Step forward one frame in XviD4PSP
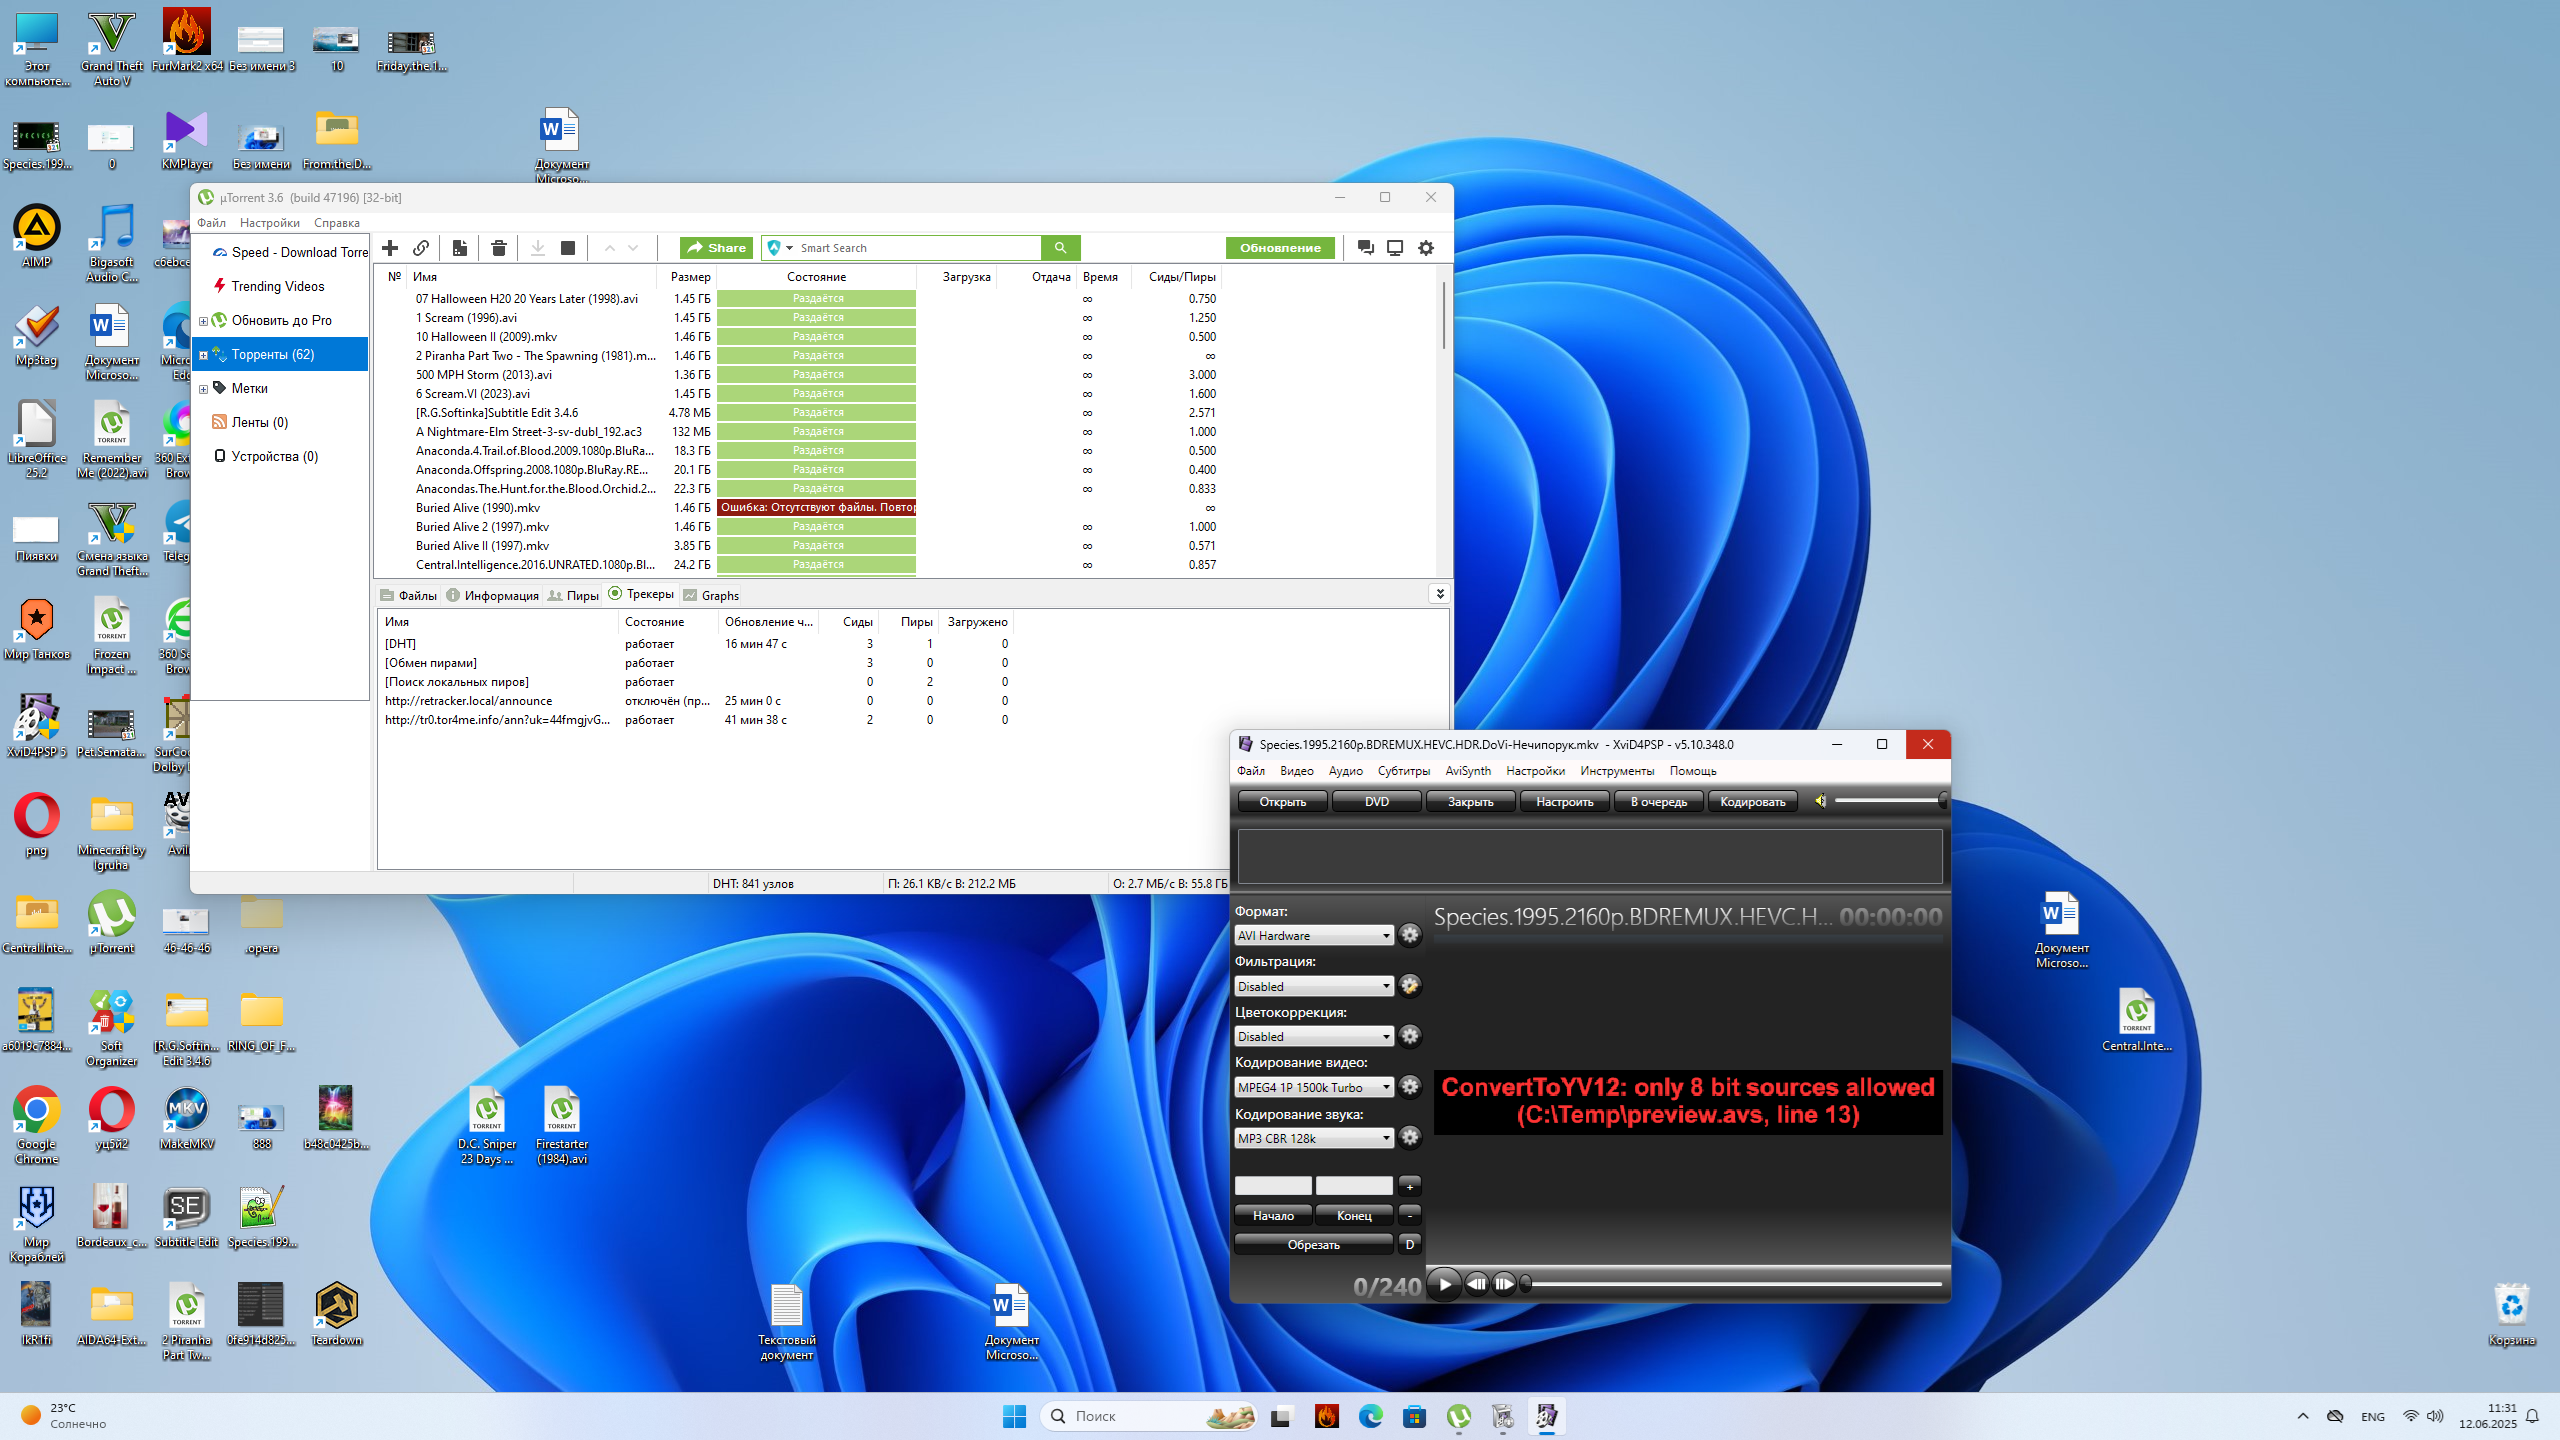 [x=1504, y=1284]
